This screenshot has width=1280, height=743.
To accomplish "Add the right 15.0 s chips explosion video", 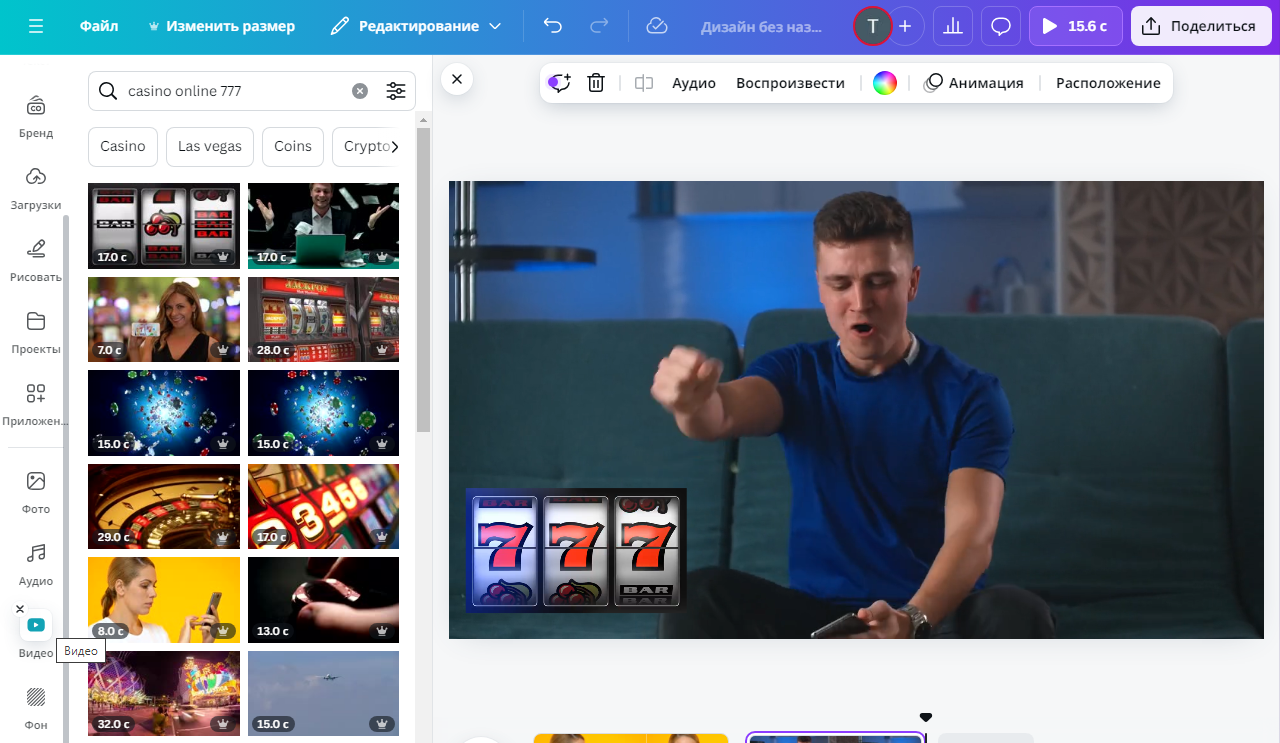I will pyautogui.click(x=323, y=413).
